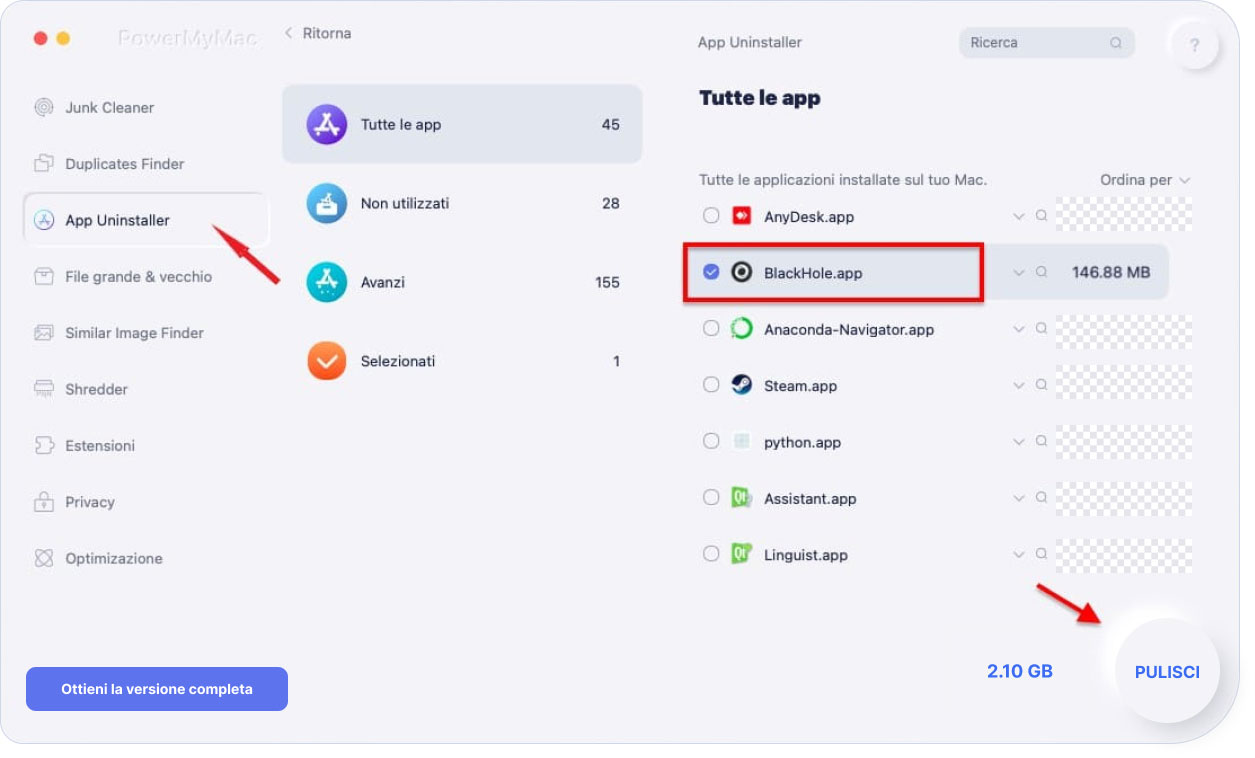Open the Shredder tool icon
This screenshot has width=1255, height=758.
pos(44,389)
